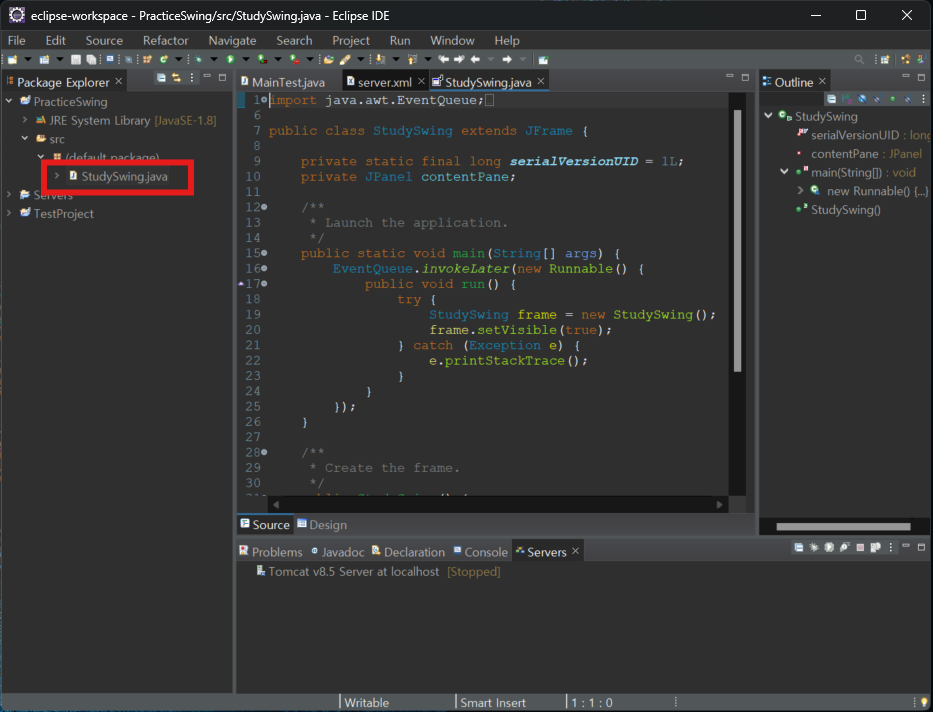The height and width of the screenshot is (712, 933).
Task: Click the Save All toolbar icon
Action: (x=92, y=59)
